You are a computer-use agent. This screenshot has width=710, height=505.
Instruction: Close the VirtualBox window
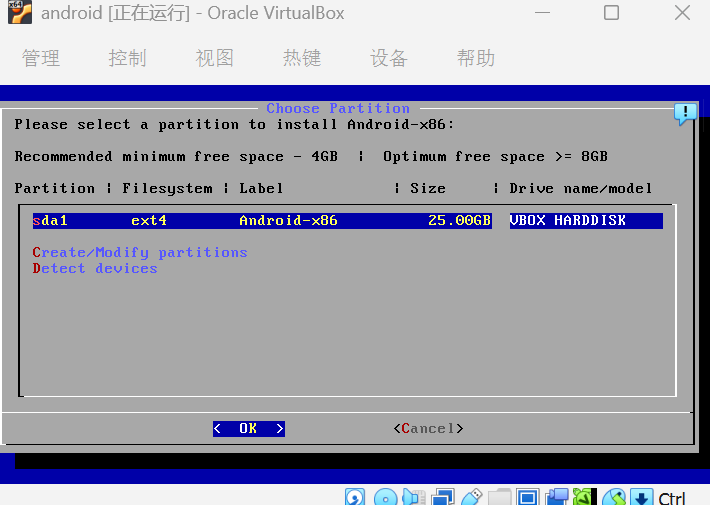tap(682, 13)
